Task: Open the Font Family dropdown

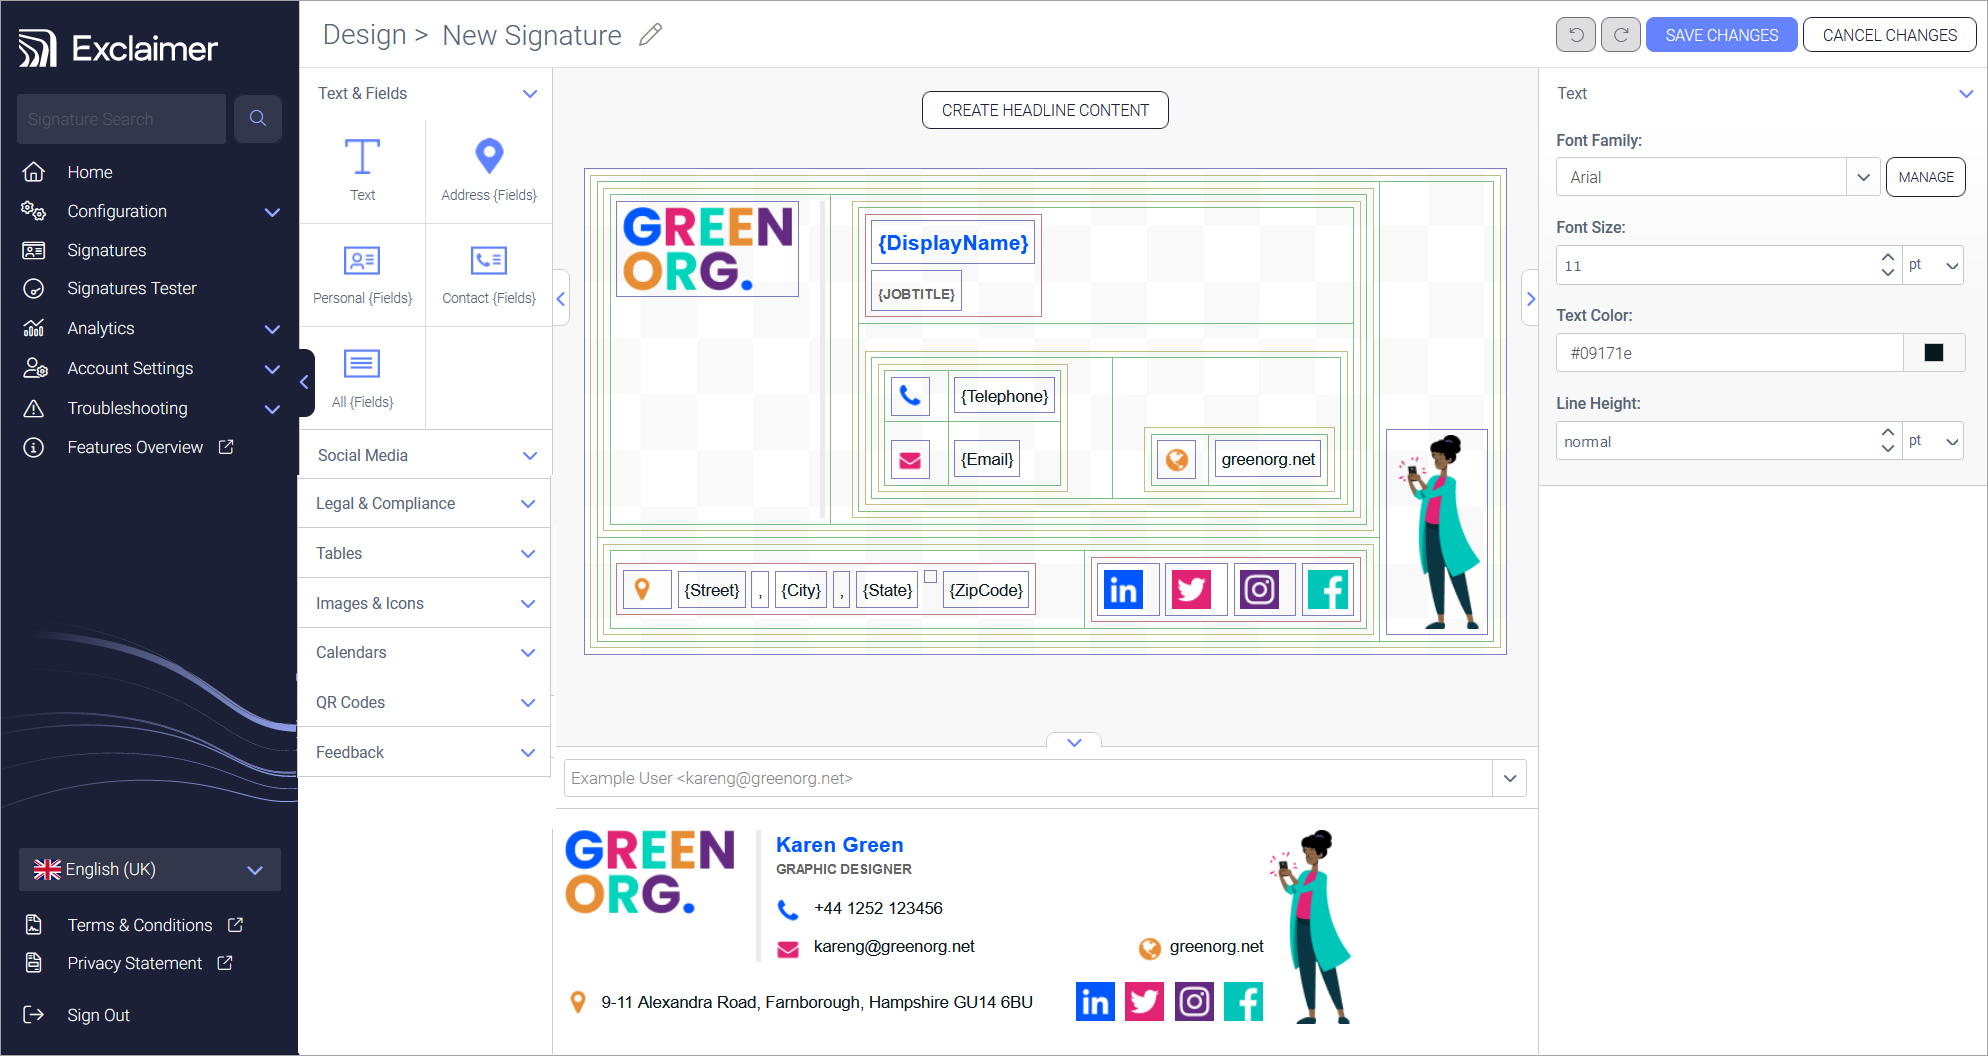Action: tap(1863, 177)
